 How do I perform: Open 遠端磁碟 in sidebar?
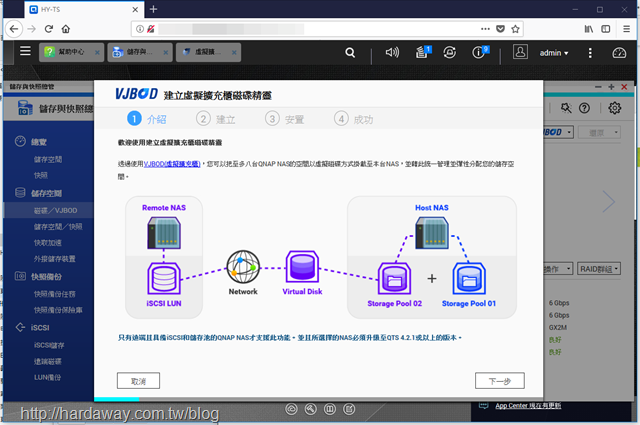click(x=48, y=361)
